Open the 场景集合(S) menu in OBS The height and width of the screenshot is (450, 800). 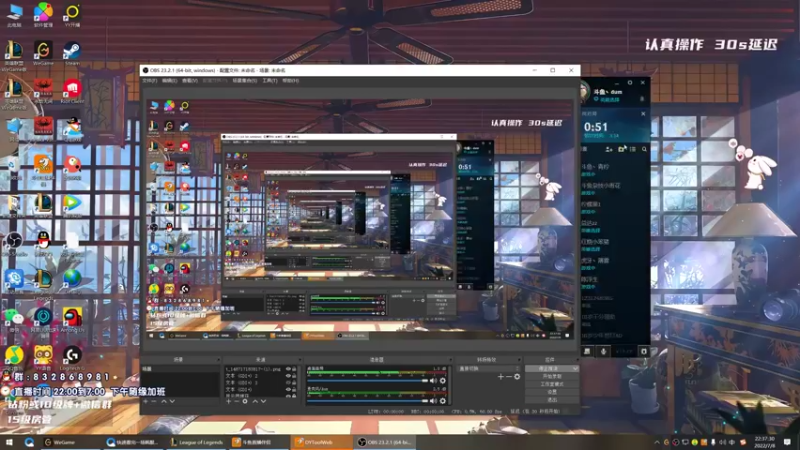point(245,81)
